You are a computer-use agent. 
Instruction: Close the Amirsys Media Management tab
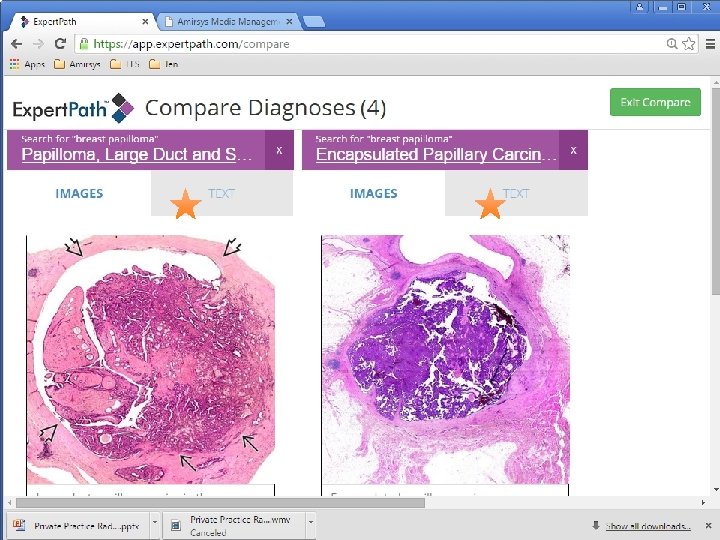tap(289, 21)
